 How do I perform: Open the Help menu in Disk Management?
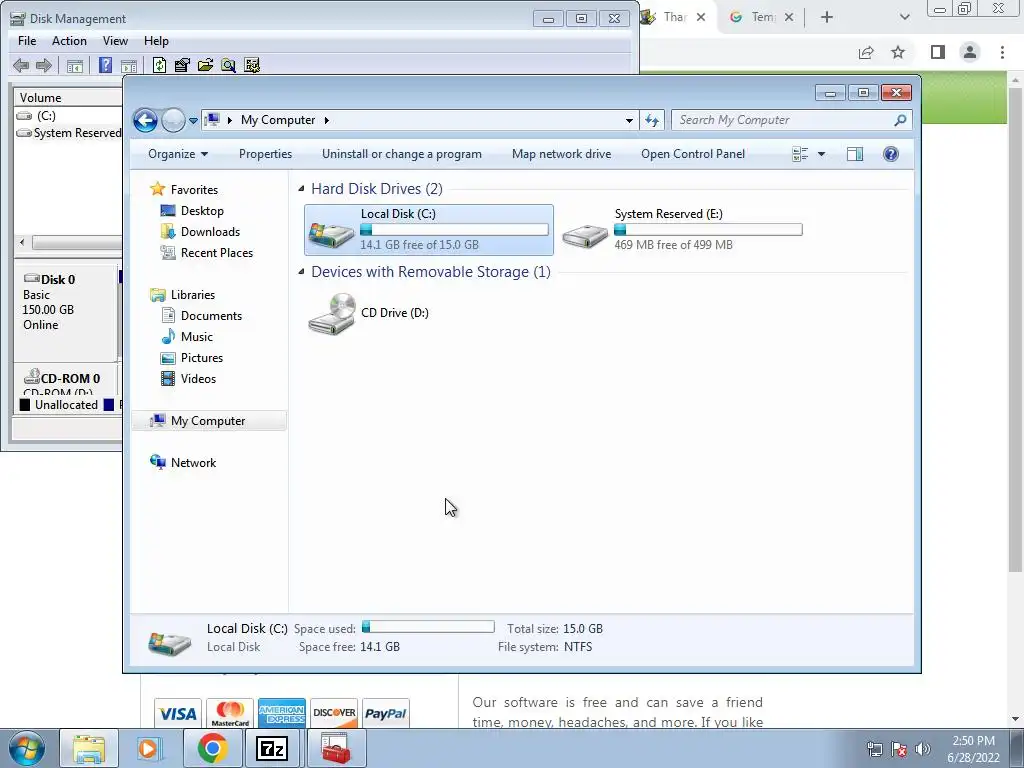coord(156,40)
